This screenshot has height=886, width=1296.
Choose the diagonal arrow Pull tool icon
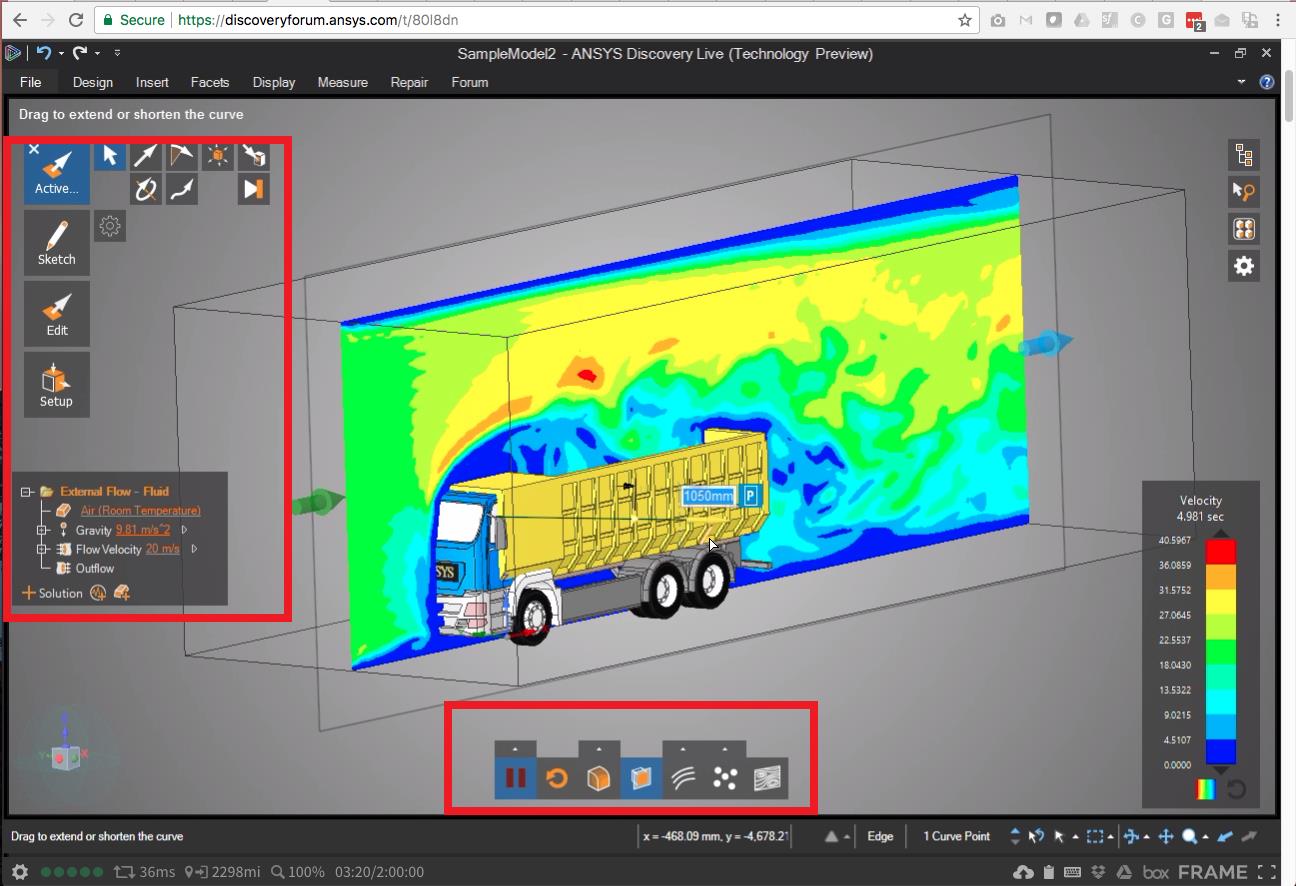[x=146, y=156]
